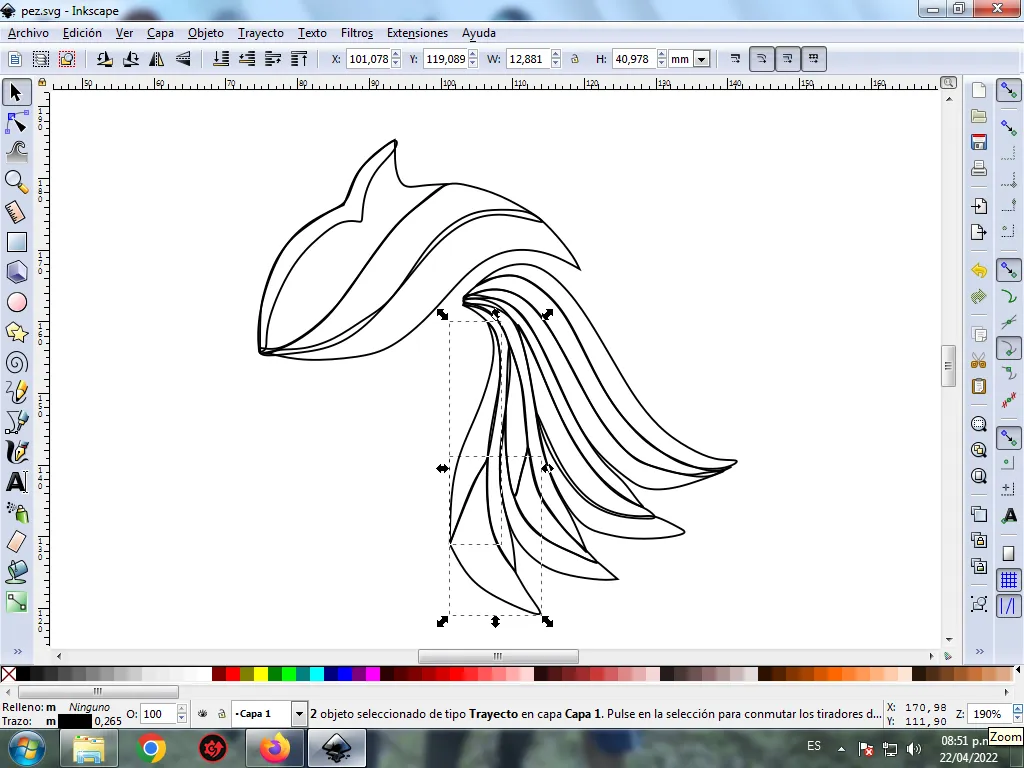Open the Capa menu
The height and width of the screenshot is (768, 1024).
(160, 33)
